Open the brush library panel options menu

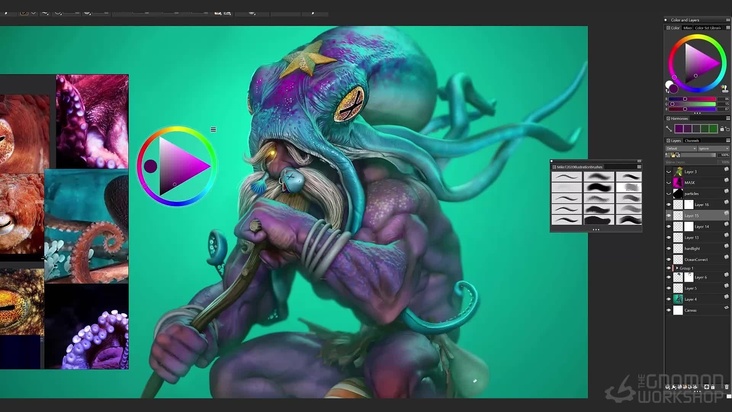639,167
